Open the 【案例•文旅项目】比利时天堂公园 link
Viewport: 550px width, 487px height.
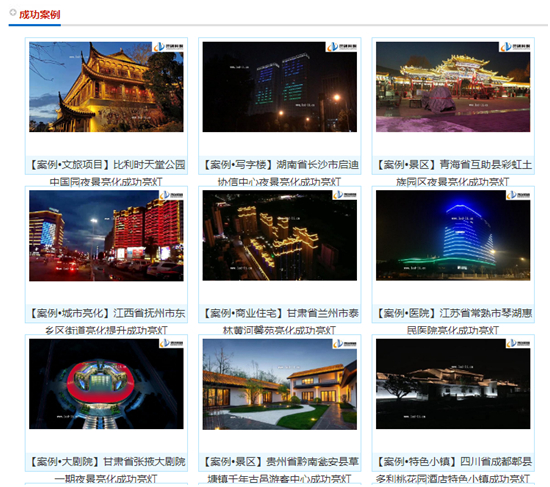coord(106,165)
